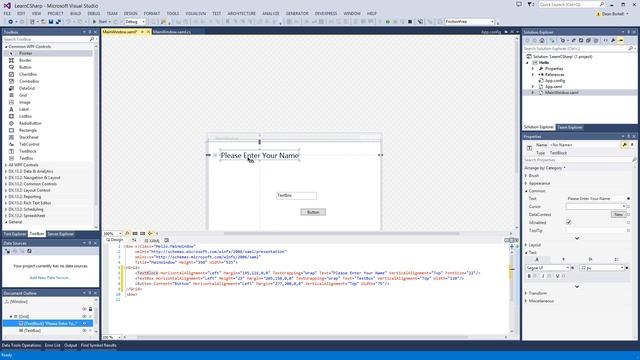
Task: Click the Underline icon in Text properties
Action: click(x=557, y=276)
